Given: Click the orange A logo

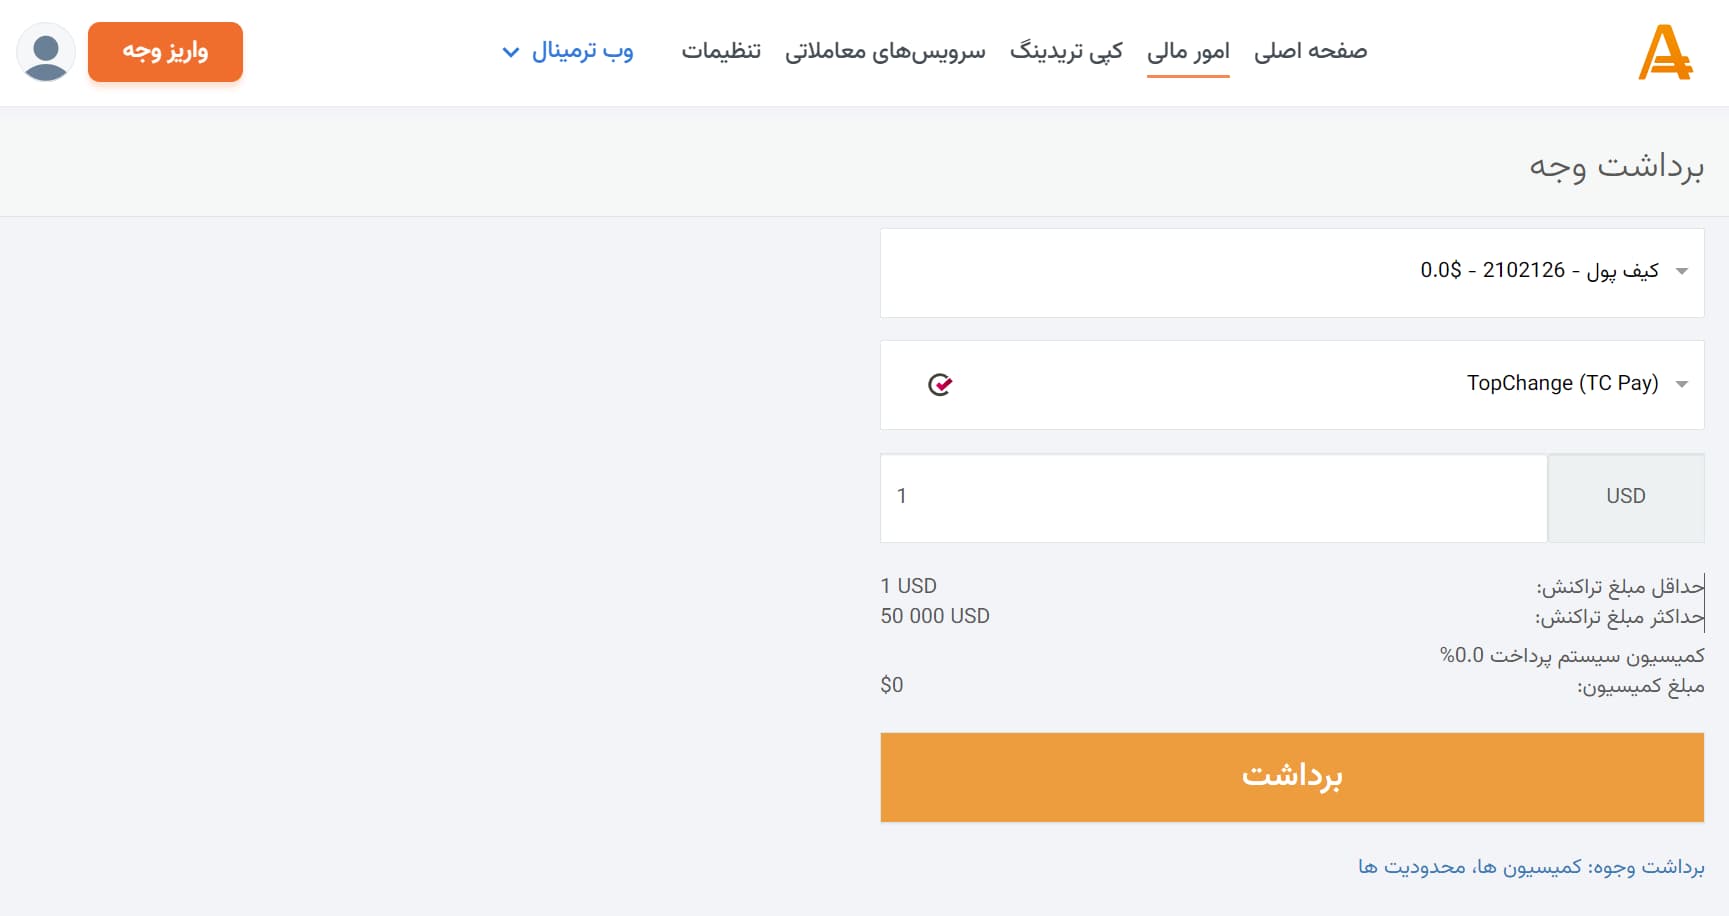Looking at the screenshot, I should click(1664, 52).
